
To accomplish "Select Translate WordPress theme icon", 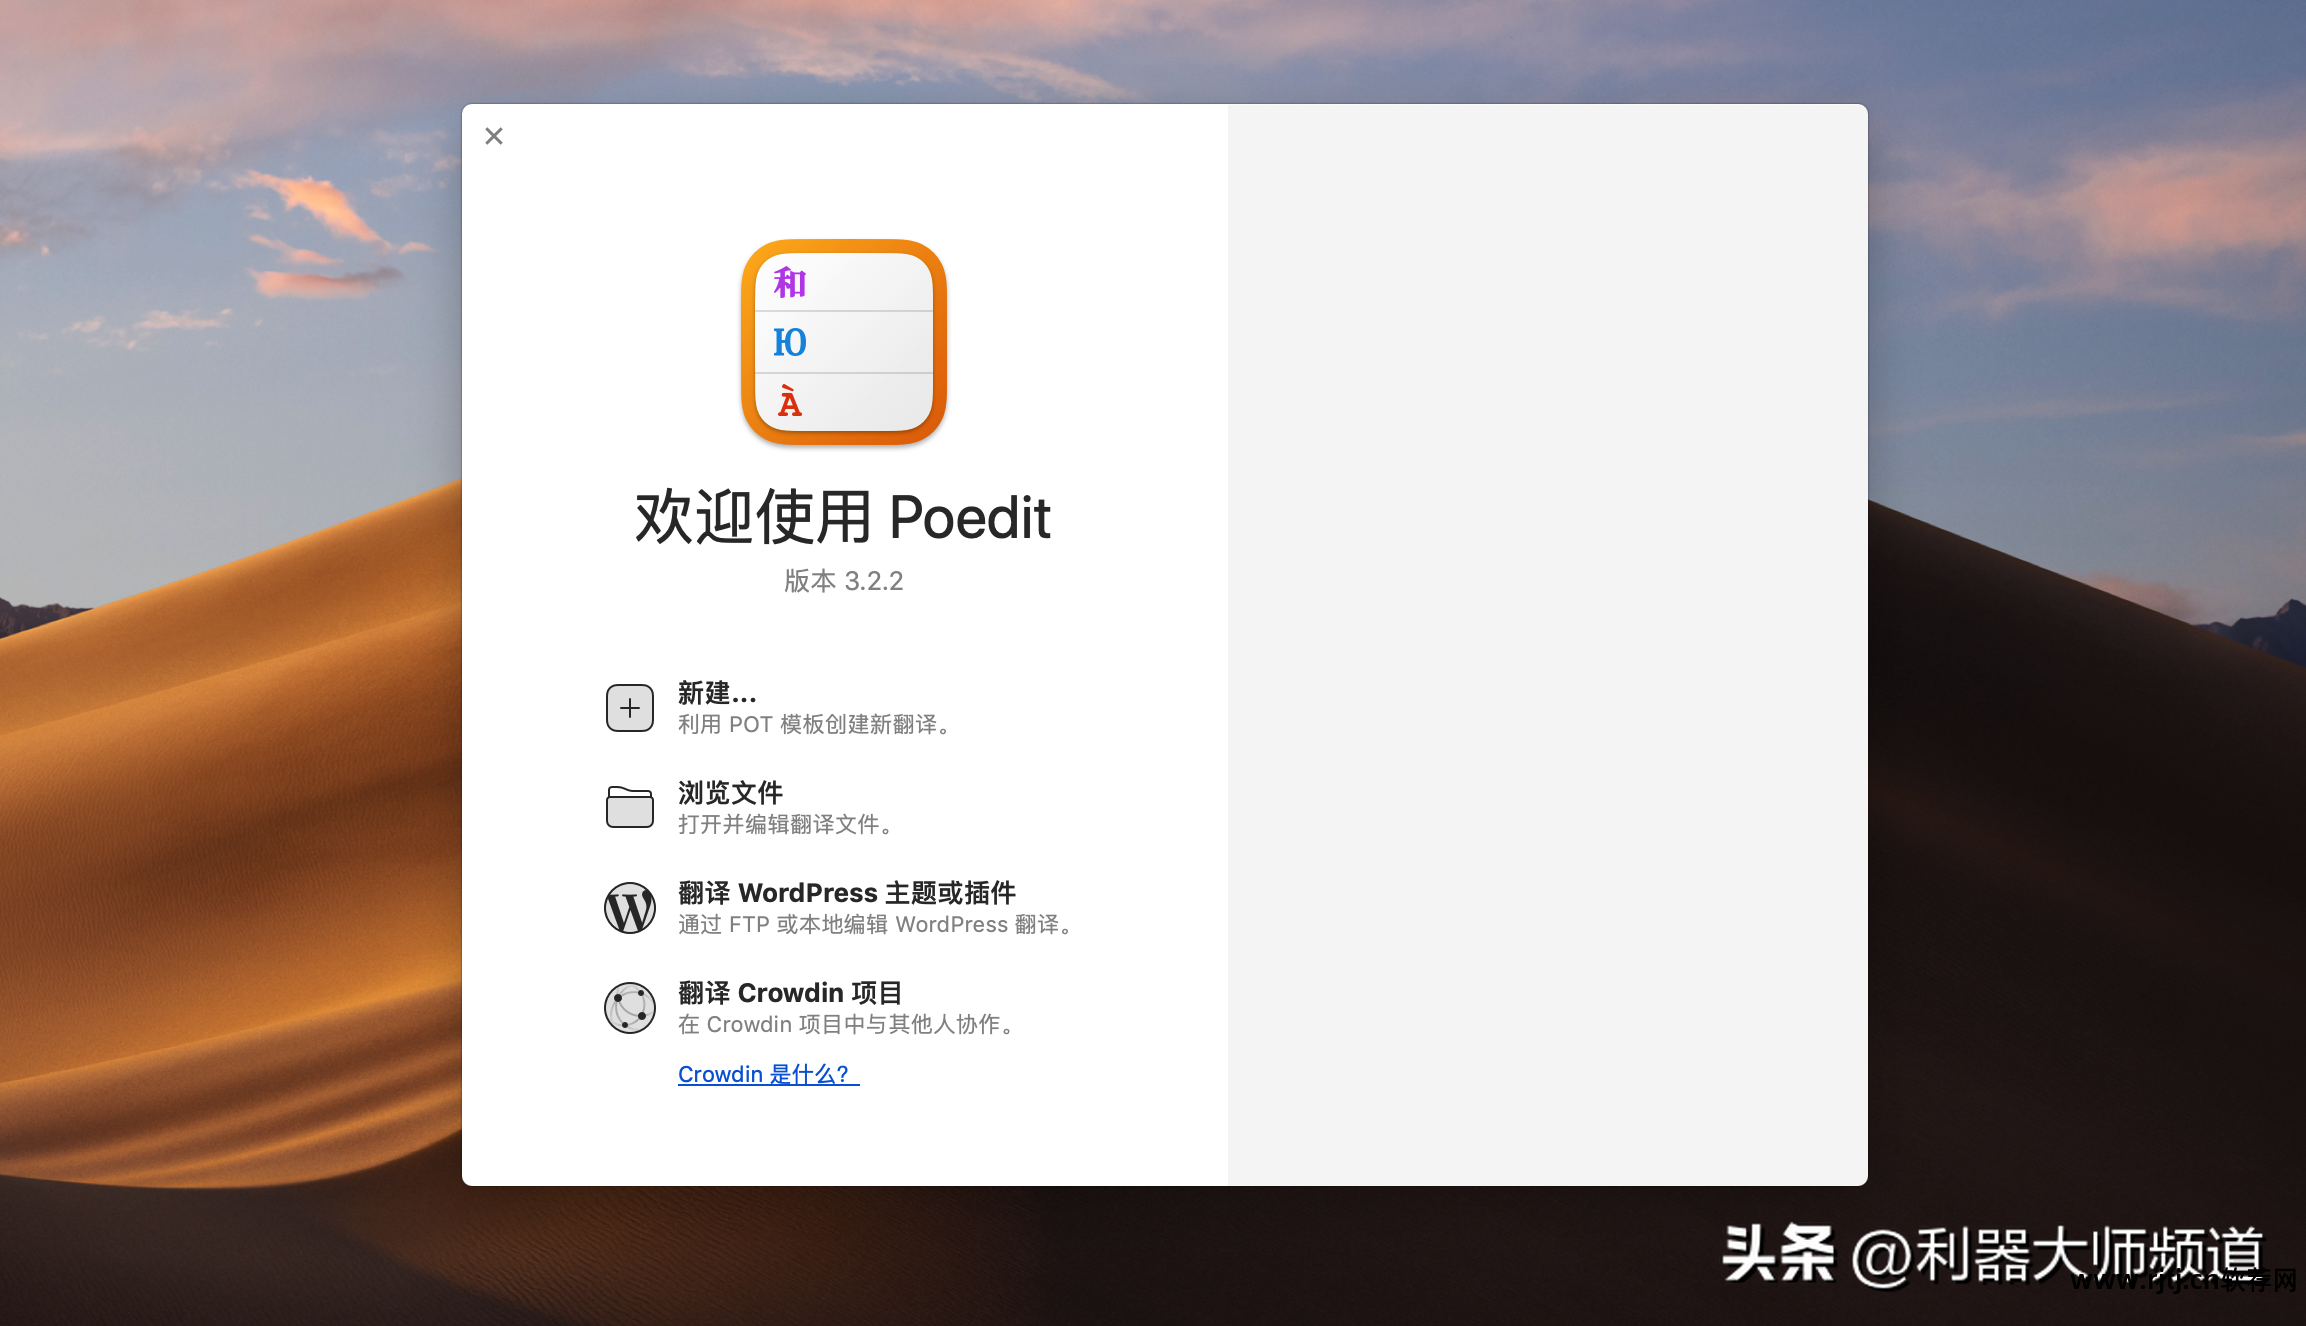I will [627, 906].
